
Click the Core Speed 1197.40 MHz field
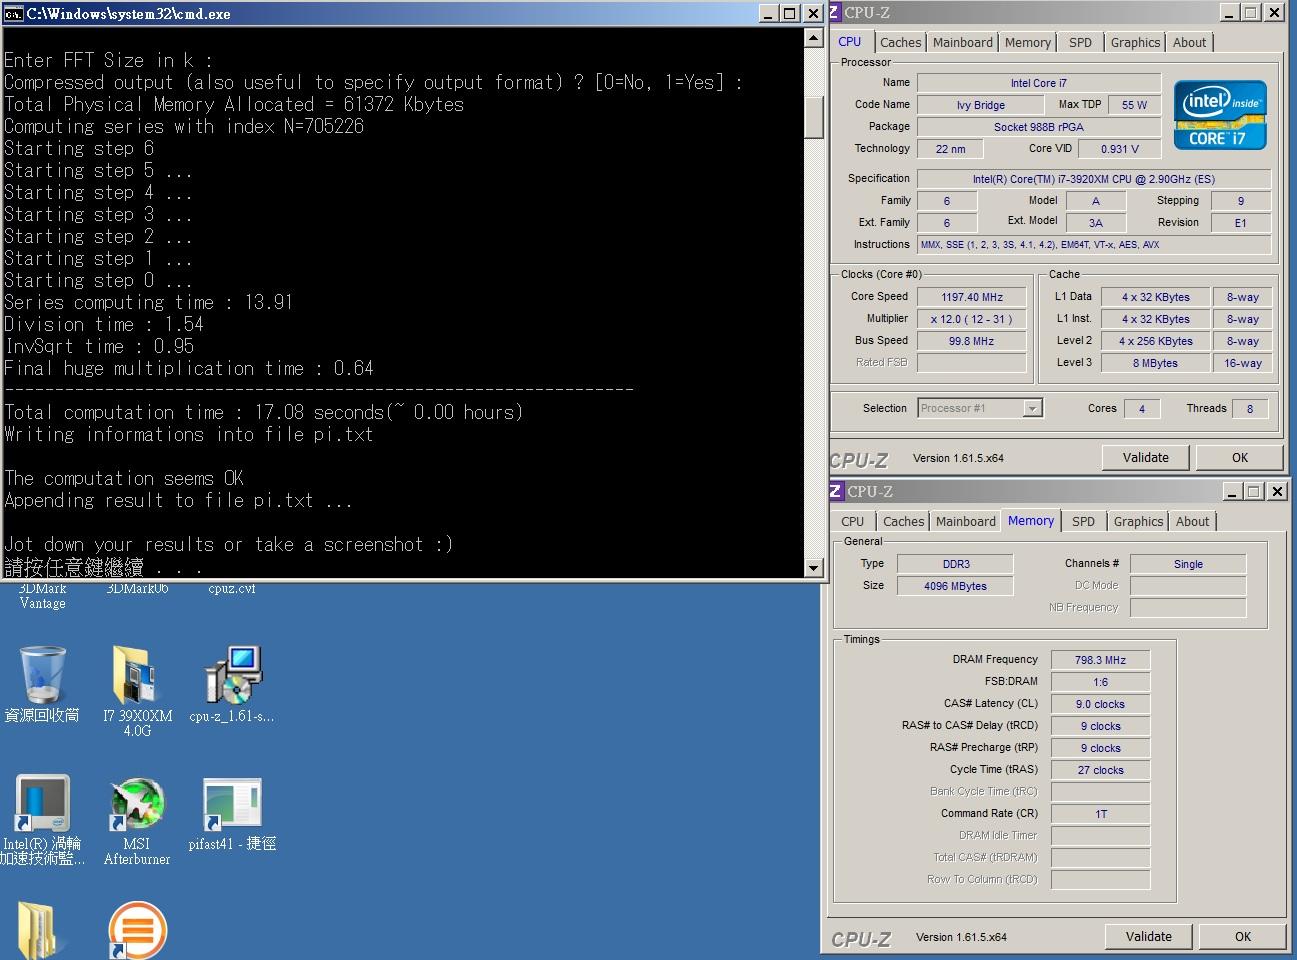click(972, 297)
